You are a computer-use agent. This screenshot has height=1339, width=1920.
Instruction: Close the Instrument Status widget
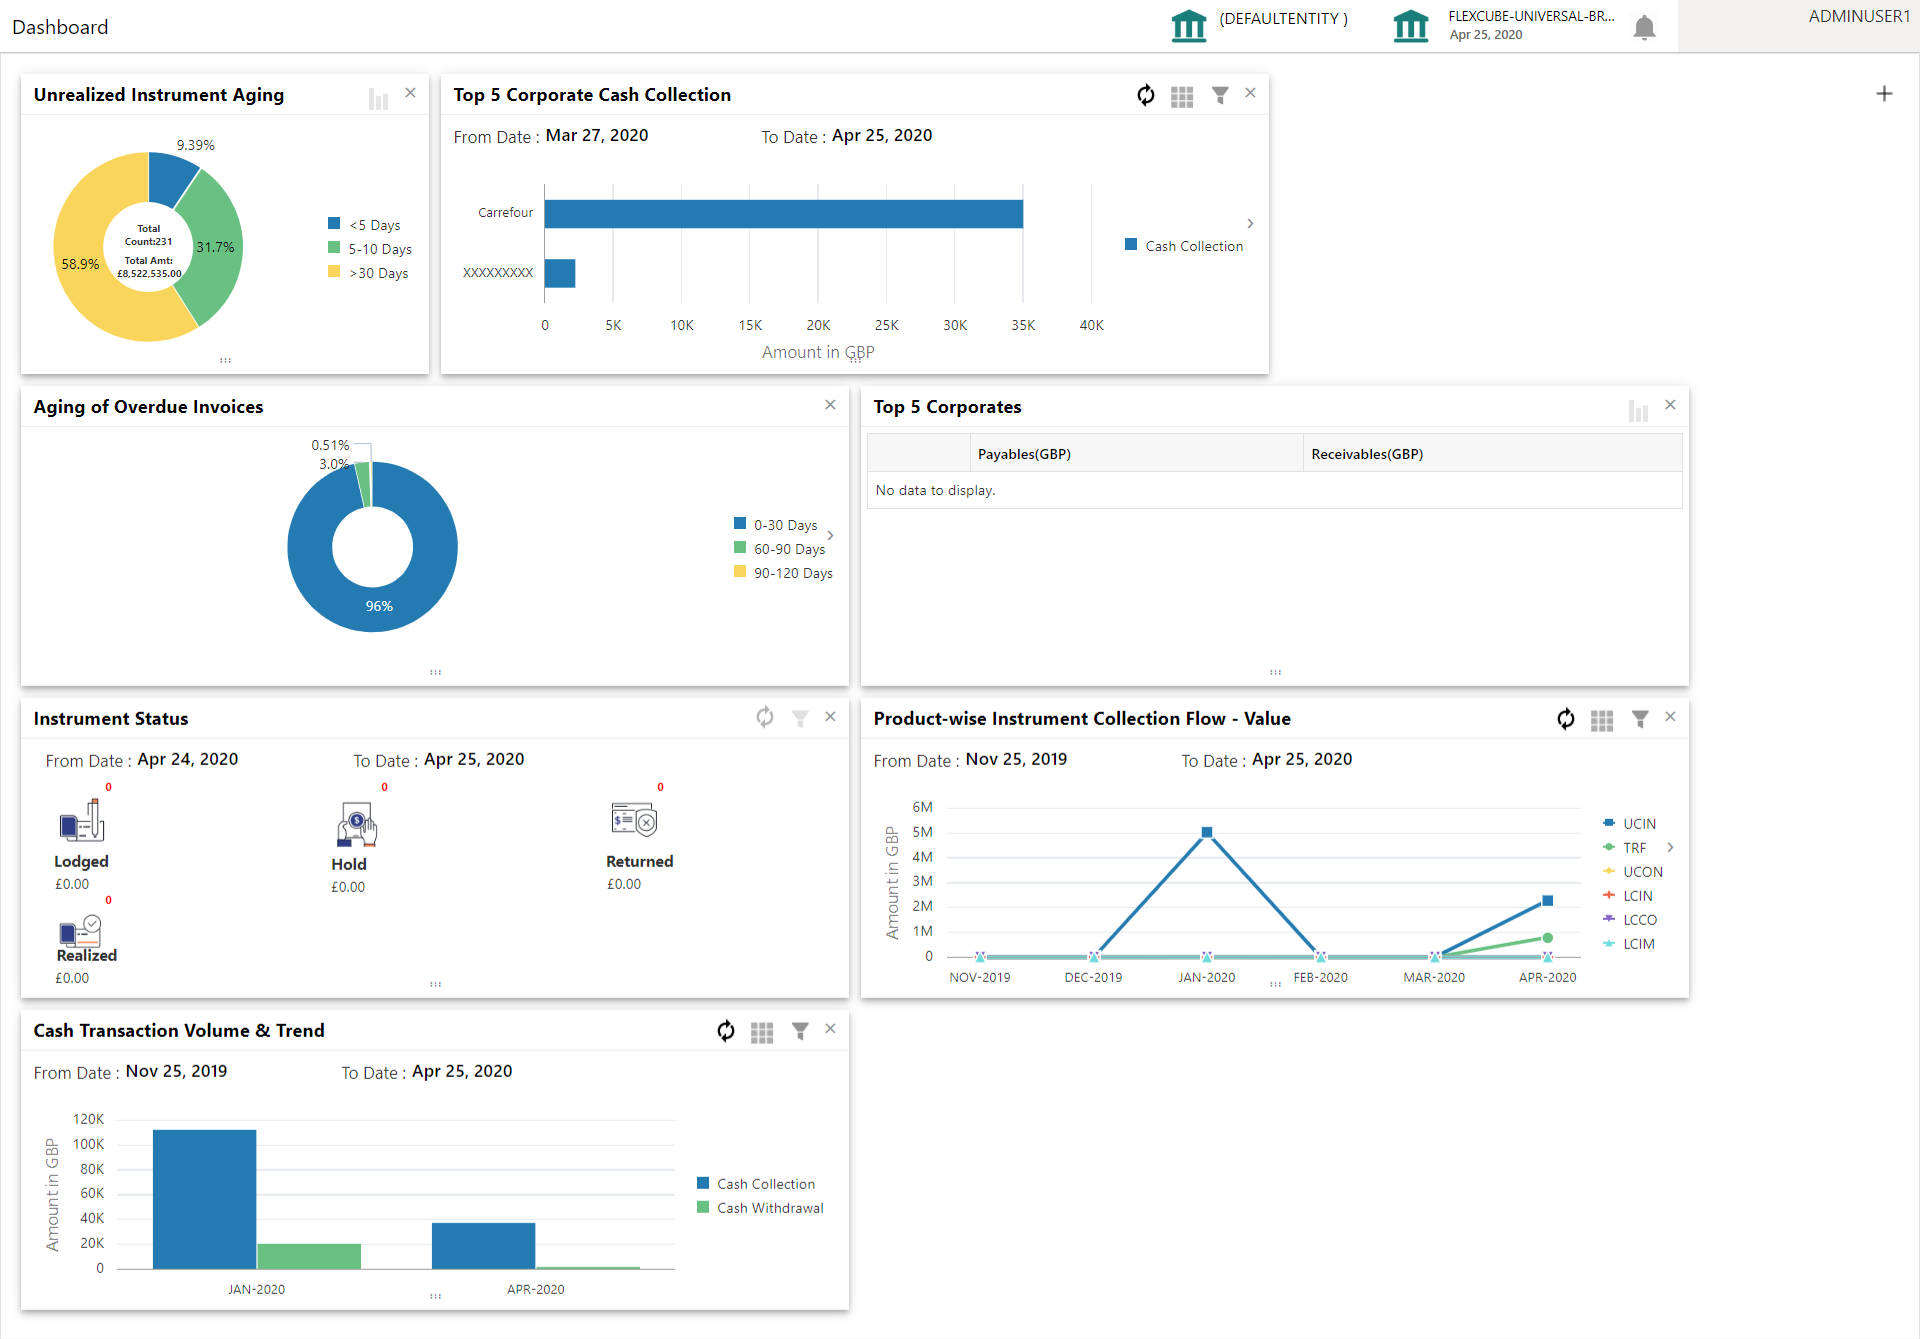click(x=830, y=717)
